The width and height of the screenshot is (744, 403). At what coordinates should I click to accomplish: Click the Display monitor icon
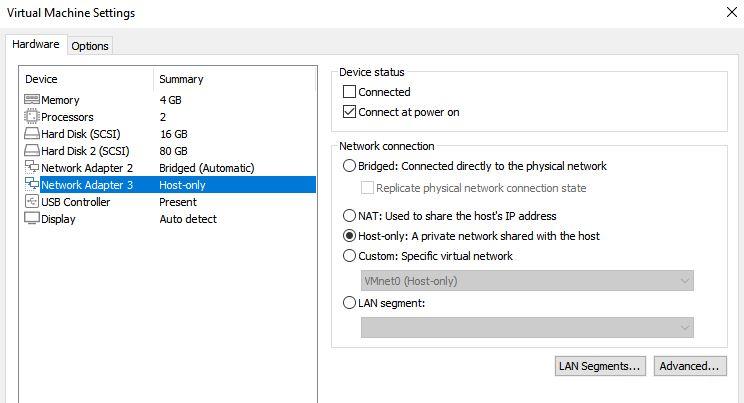pos(32,218)
